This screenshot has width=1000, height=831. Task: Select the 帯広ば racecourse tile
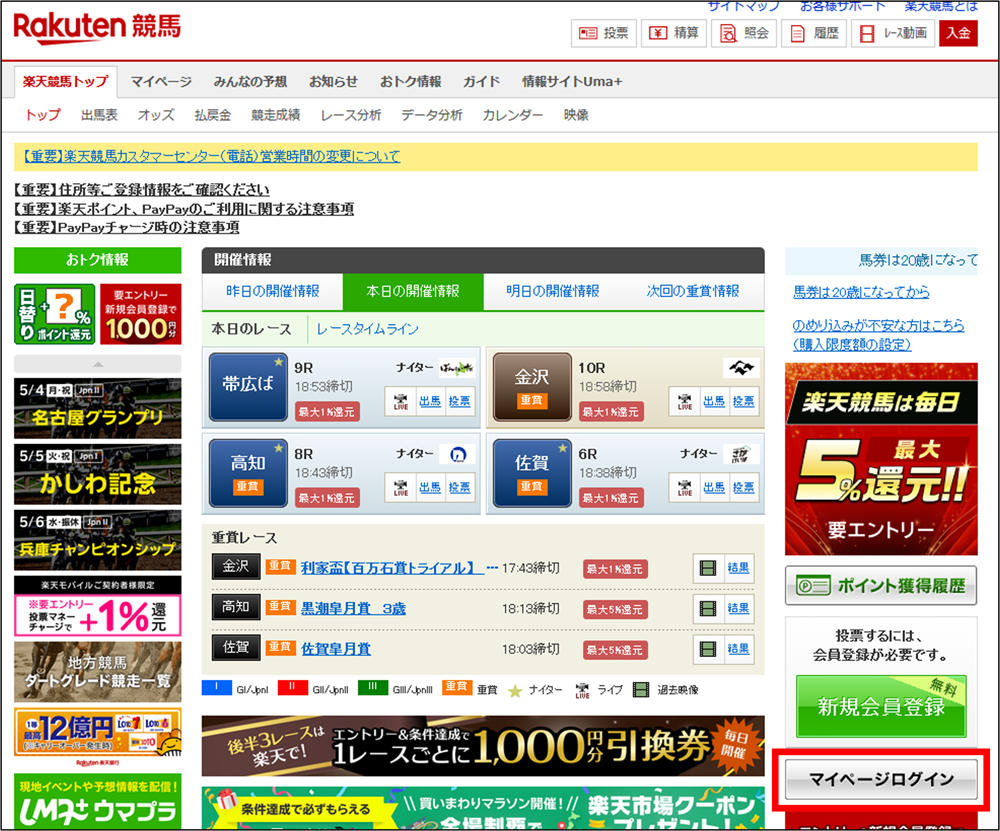[x=247, y=386]
